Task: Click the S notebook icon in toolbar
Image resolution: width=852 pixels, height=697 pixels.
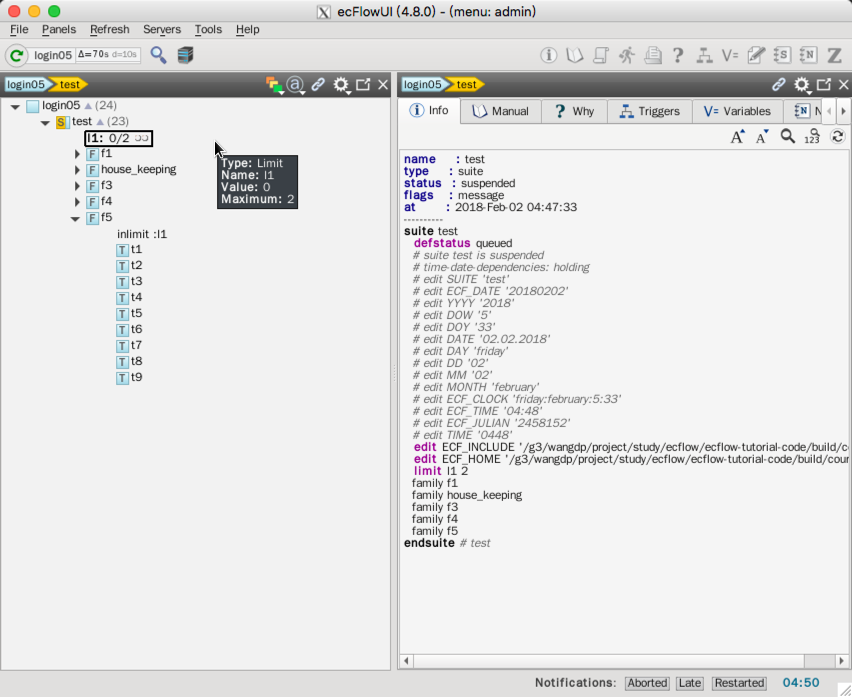Action: tap(781, 55)
